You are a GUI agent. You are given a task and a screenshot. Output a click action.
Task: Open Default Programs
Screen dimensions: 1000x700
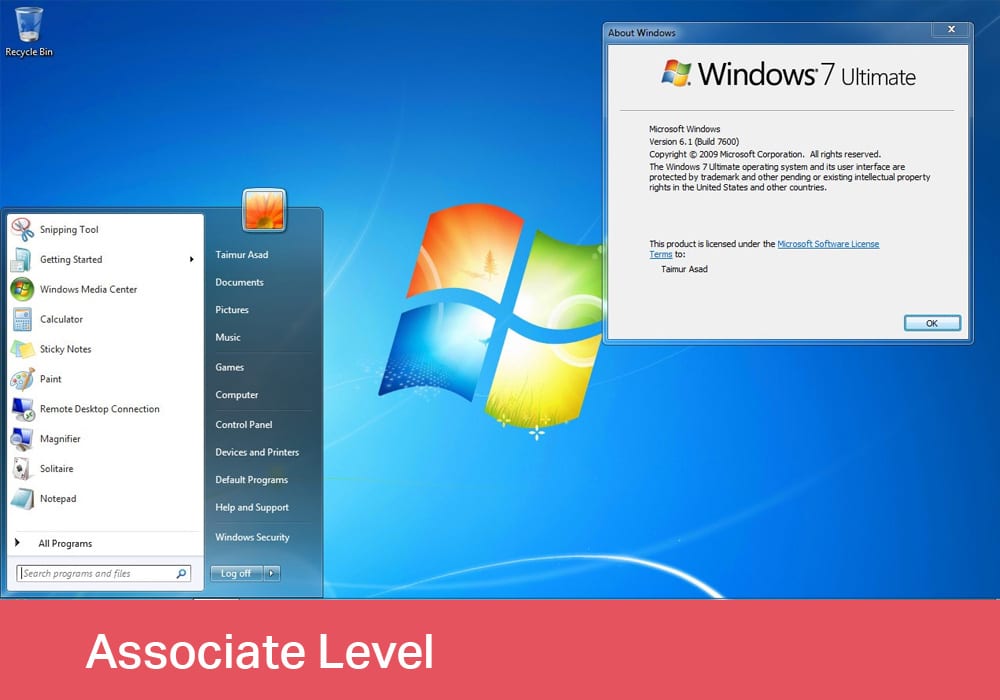click(x=251, y=479)
